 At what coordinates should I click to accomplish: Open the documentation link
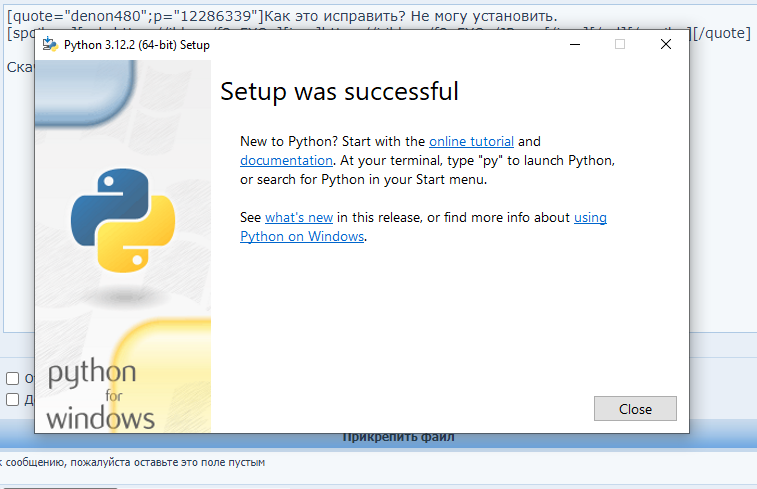click(286, 160)
